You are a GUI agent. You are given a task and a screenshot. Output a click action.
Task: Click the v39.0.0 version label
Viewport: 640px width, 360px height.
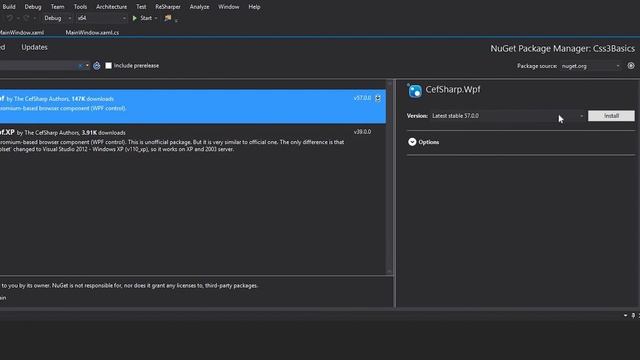[x=362, y=132]
